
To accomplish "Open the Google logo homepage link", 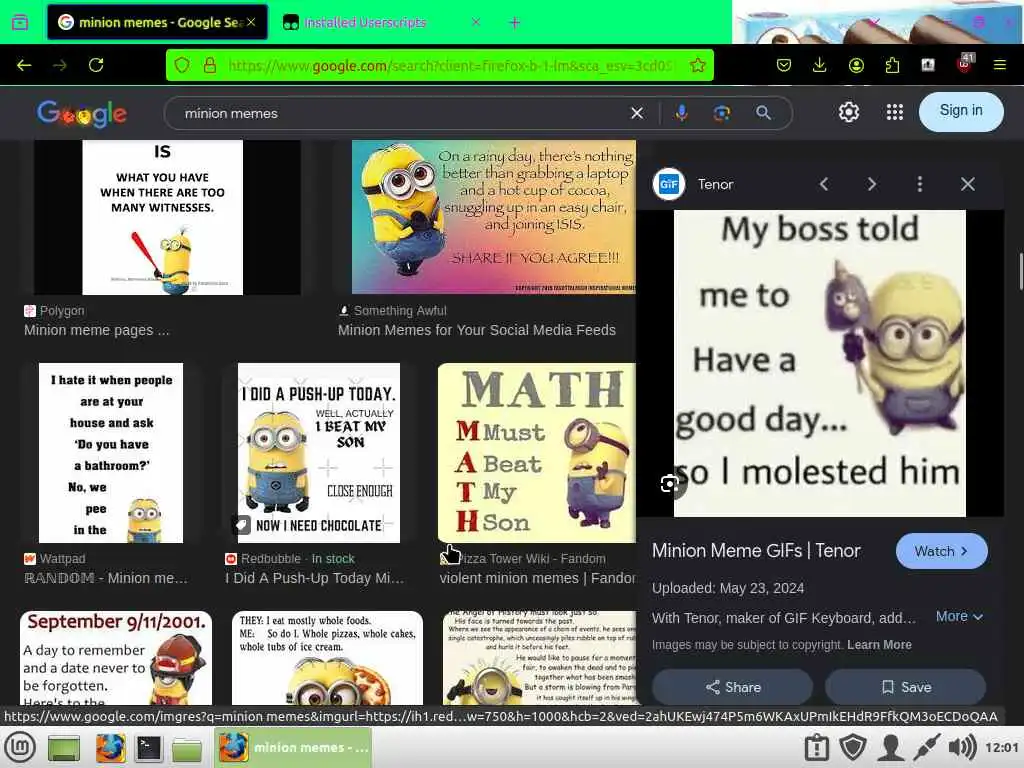I will [x=82, y=114].
